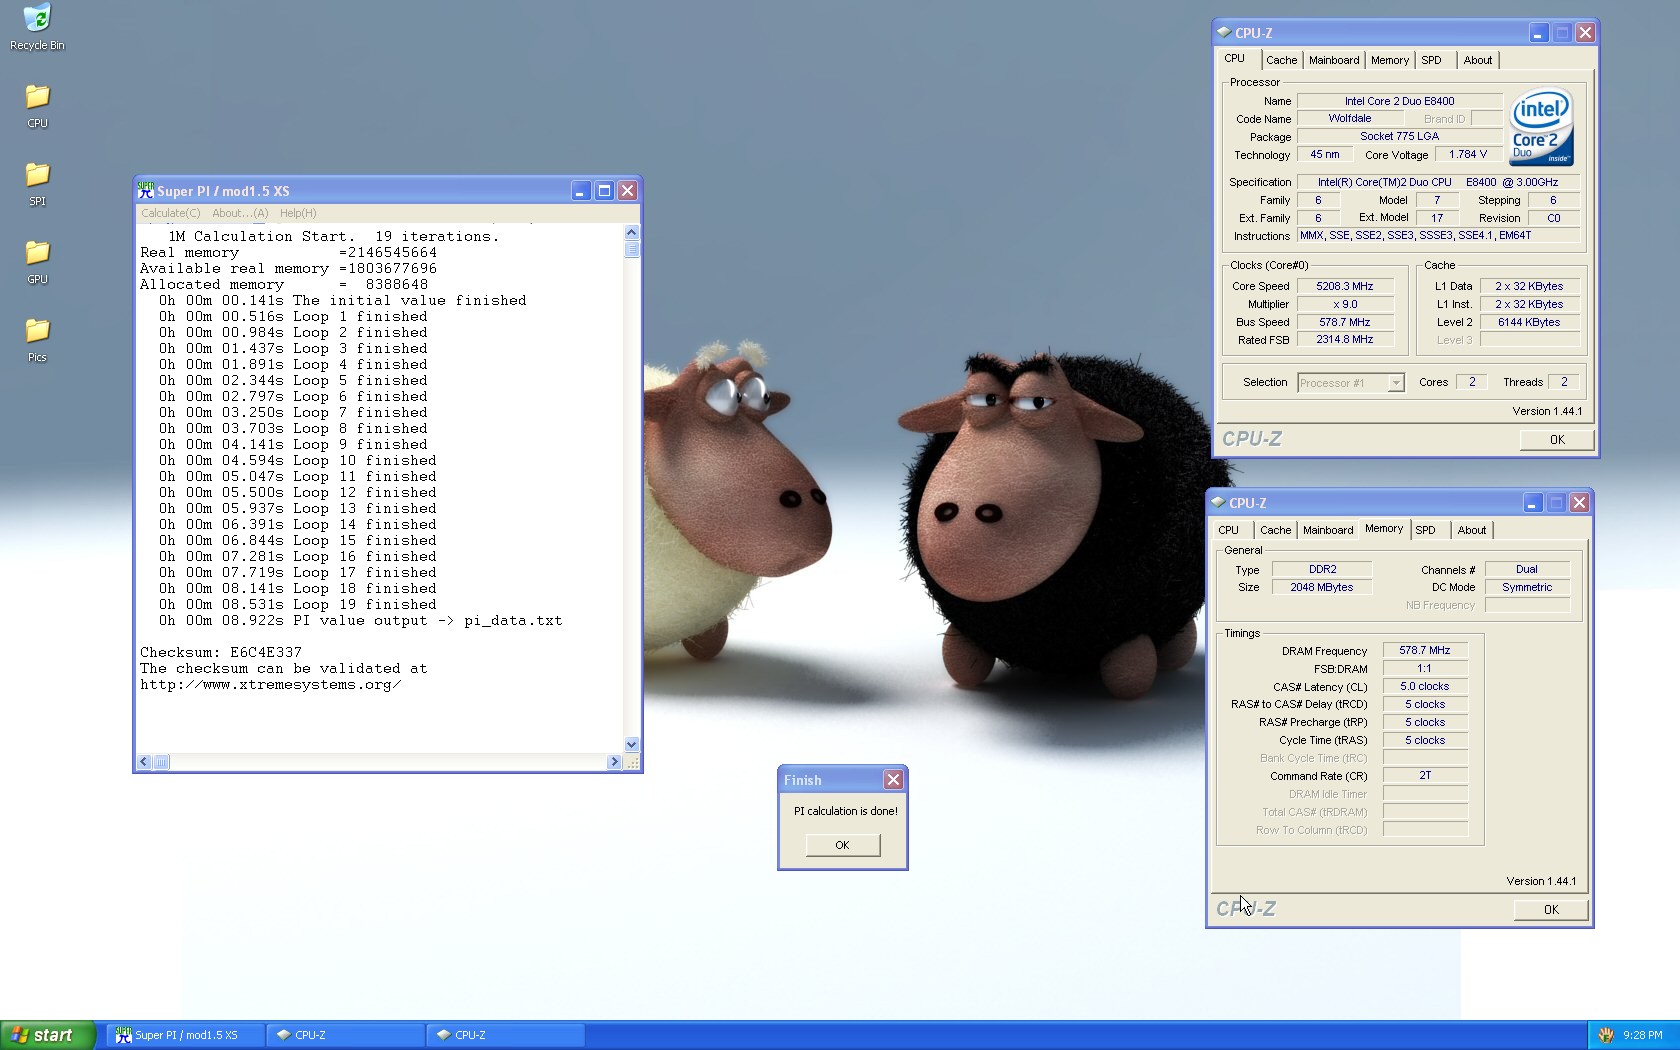Open the Calculate menu in Super PI
The height and width of the screenshot is (1050, 1680).
[170, 213]
